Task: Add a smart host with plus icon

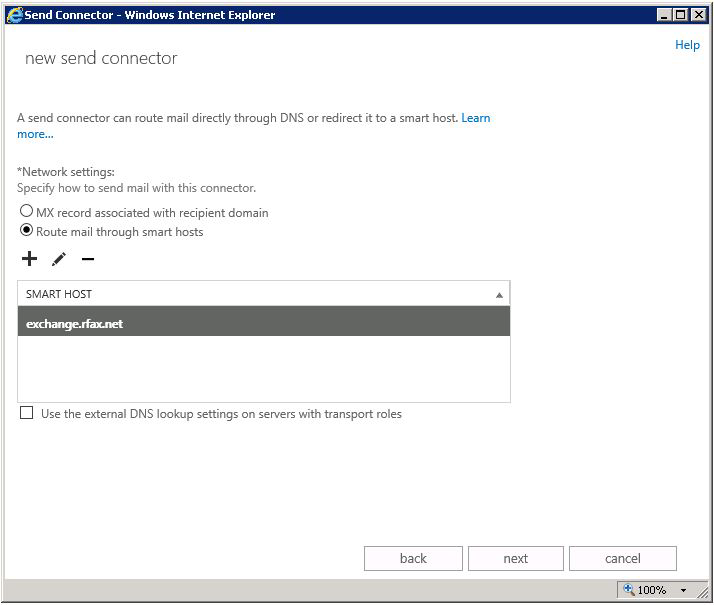Action: coord(29,259)
